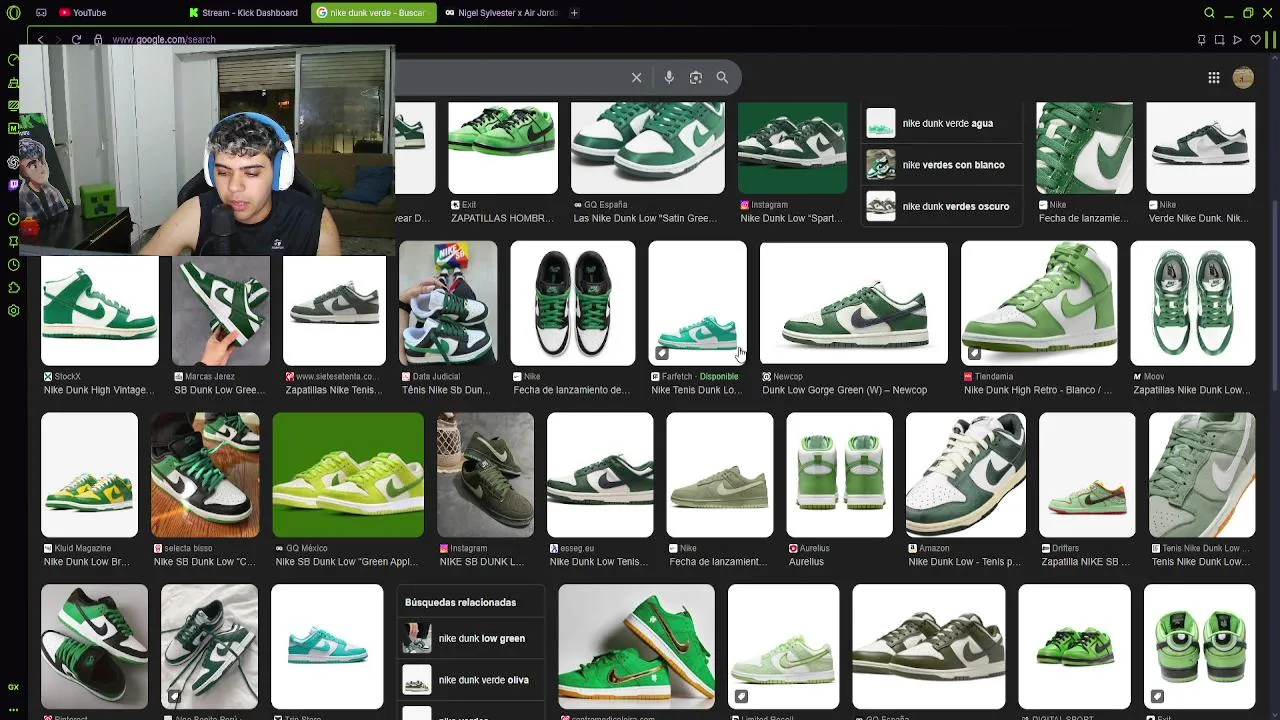The height and width of the screenshot is (720, 1280).
Task: Click the Verde Nike Dunk result title
Action: 1198,218
